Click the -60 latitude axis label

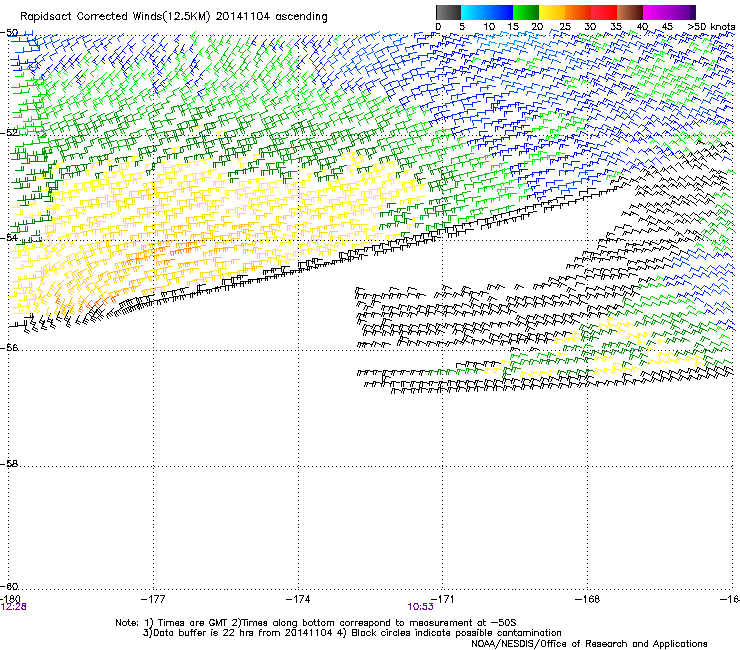tap(9, 586)
